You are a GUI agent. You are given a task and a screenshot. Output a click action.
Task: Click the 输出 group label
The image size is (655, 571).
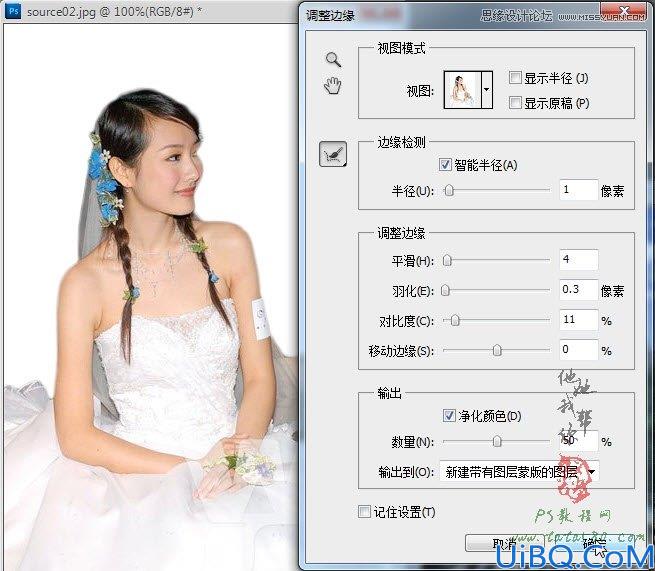coord(389,393)
